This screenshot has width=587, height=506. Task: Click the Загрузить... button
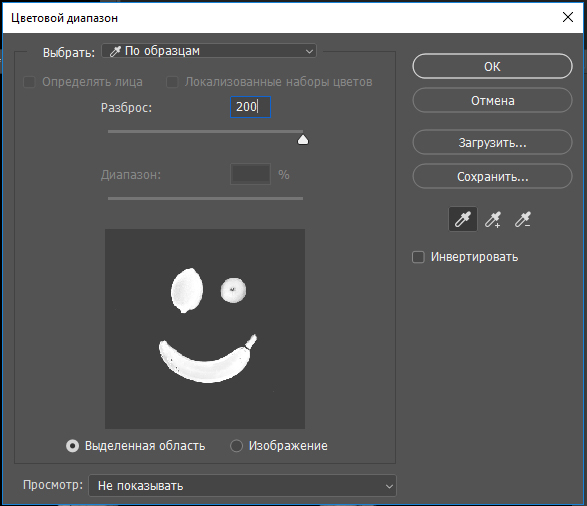[492, 142]
